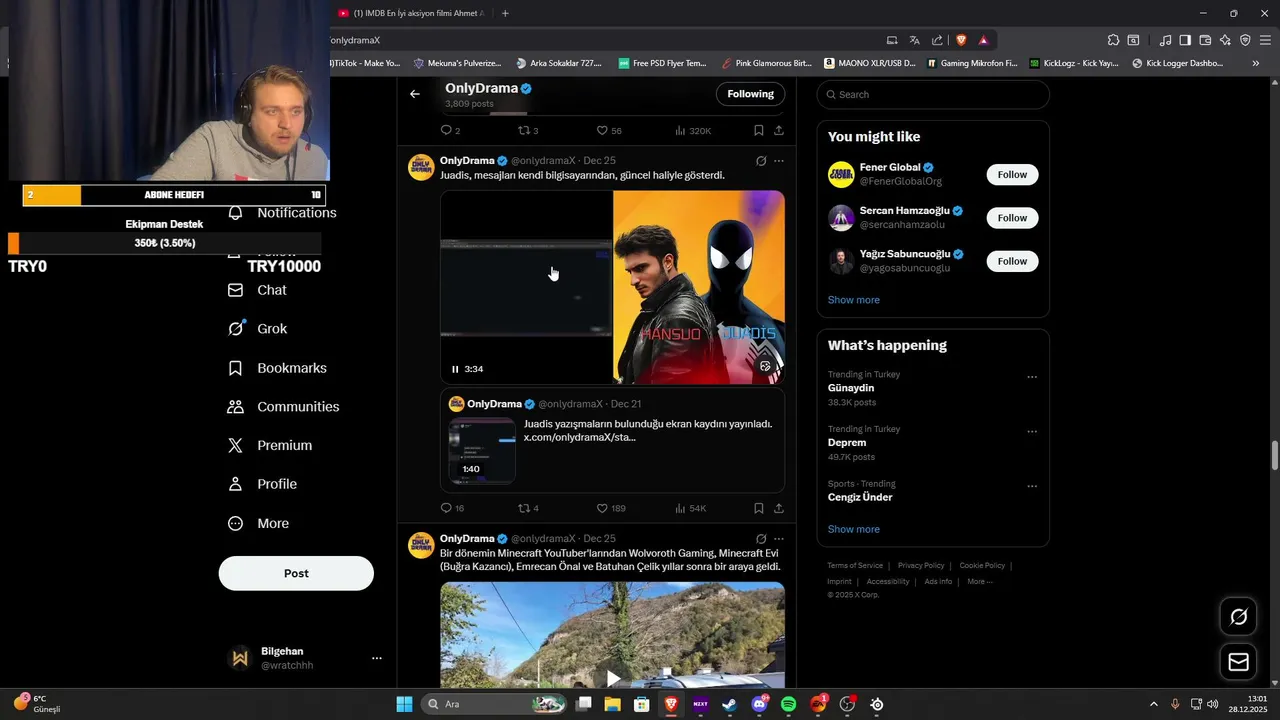
Task: Pause the Juadis video at 3:34
Action: coord(455,369)
